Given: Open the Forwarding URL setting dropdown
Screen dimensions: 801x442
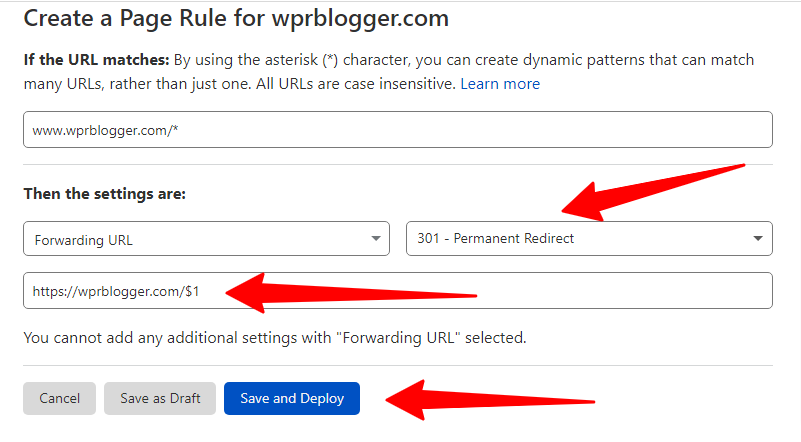Looking at the screenshot, I should (206, 239).
